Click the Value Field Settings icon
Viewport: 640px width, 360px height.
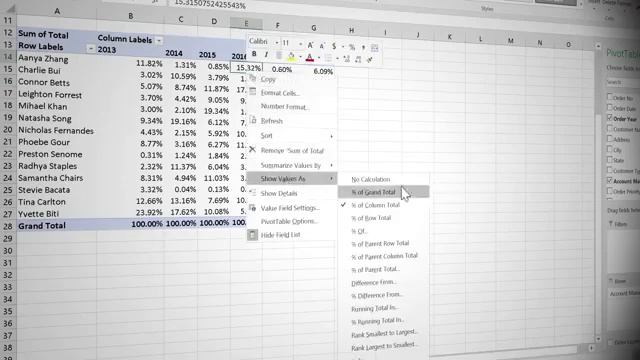(x=253, y=208)
